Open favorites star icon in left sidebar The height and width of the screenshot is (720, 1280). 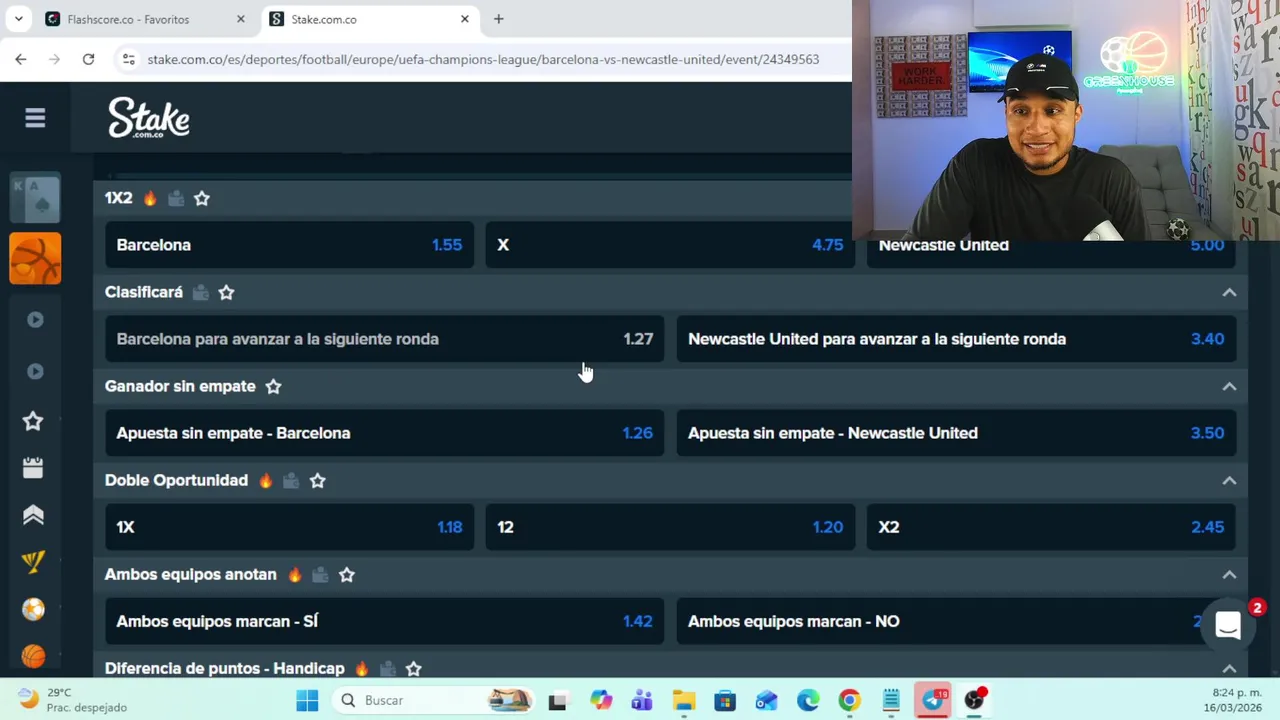tap(33, 421)
